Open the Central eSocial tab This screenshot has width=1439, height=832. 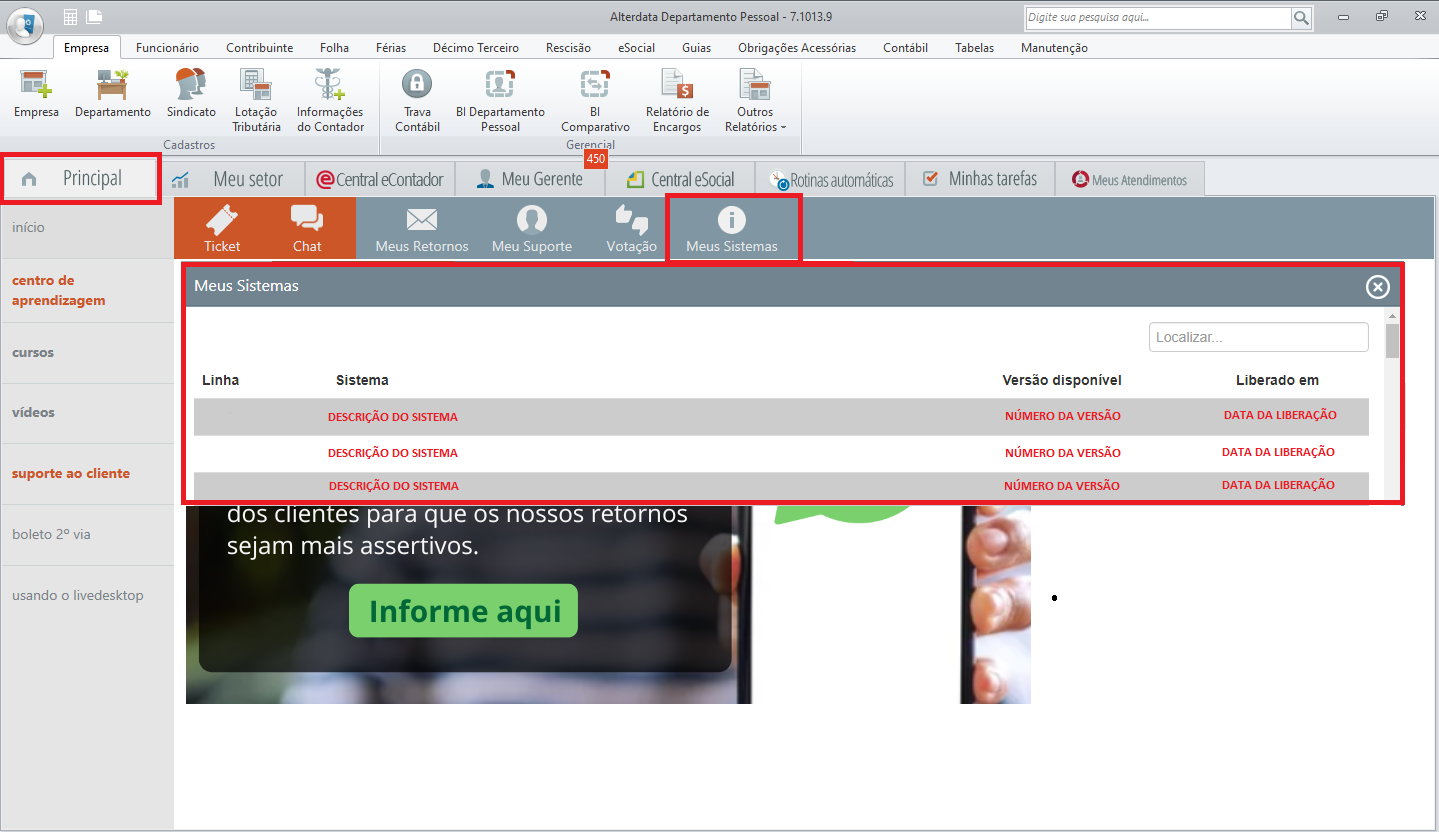[x=680, y=179]
